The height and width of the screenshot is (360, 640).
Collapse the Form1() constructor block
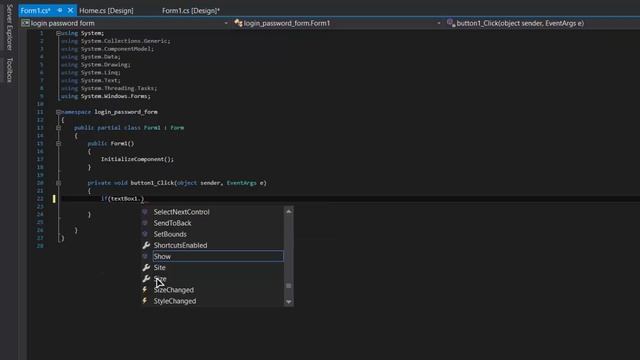click(58, 144)
